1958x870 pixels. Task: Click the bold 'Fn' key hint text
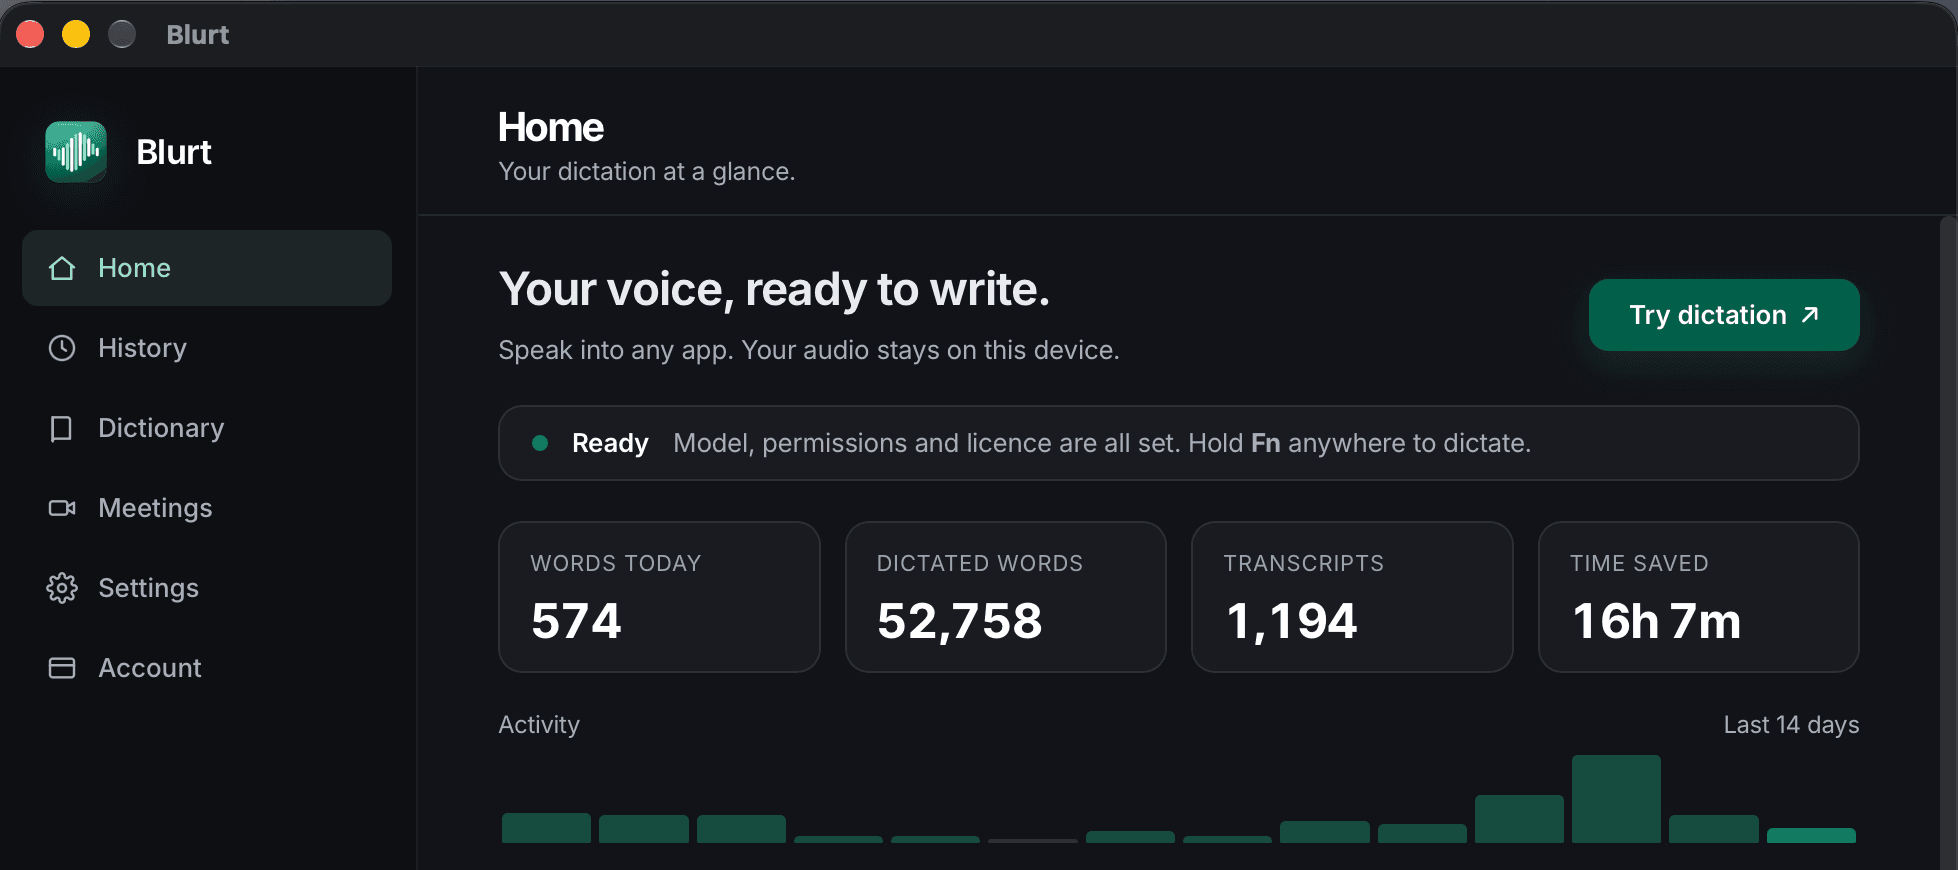1266,443
